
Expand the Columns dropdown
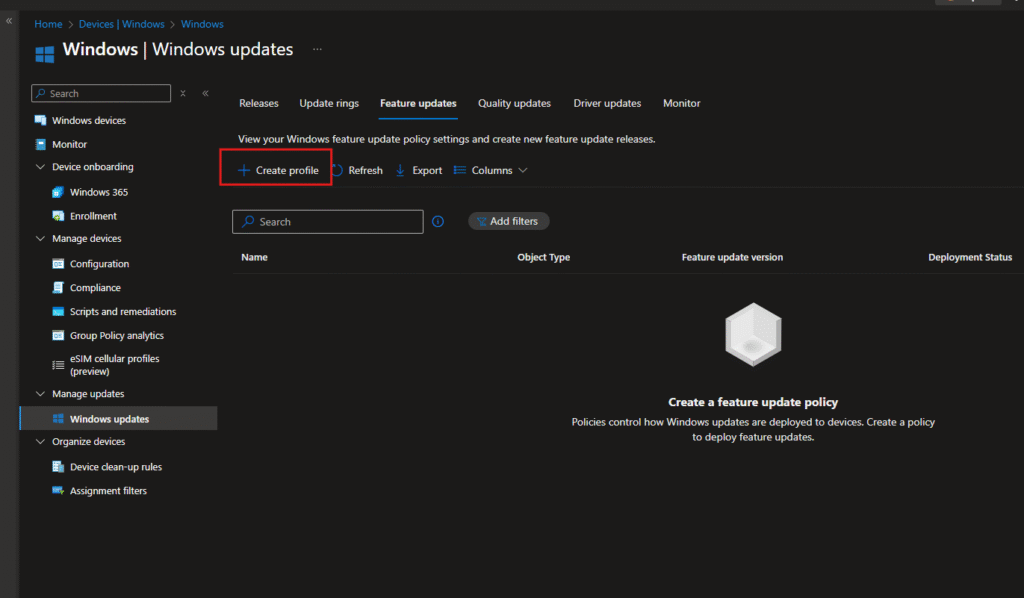point(491,171)
